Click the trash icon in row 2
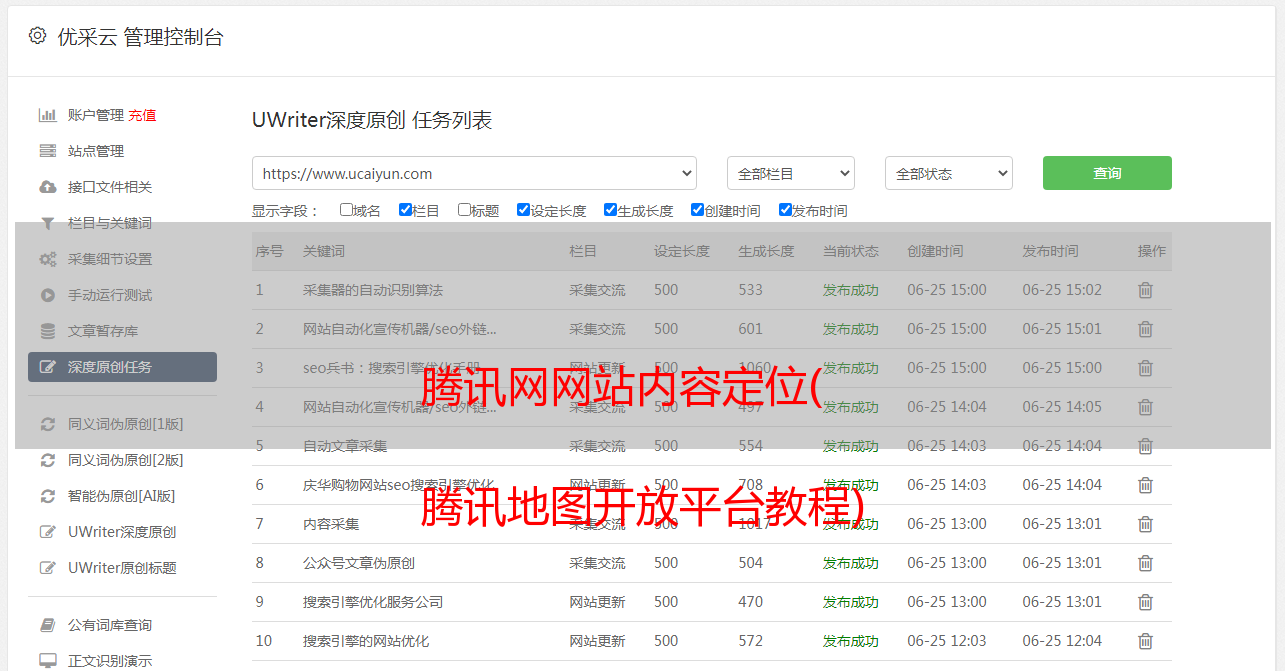The width and height of the screenshot is (1285, 671). 1145,329
